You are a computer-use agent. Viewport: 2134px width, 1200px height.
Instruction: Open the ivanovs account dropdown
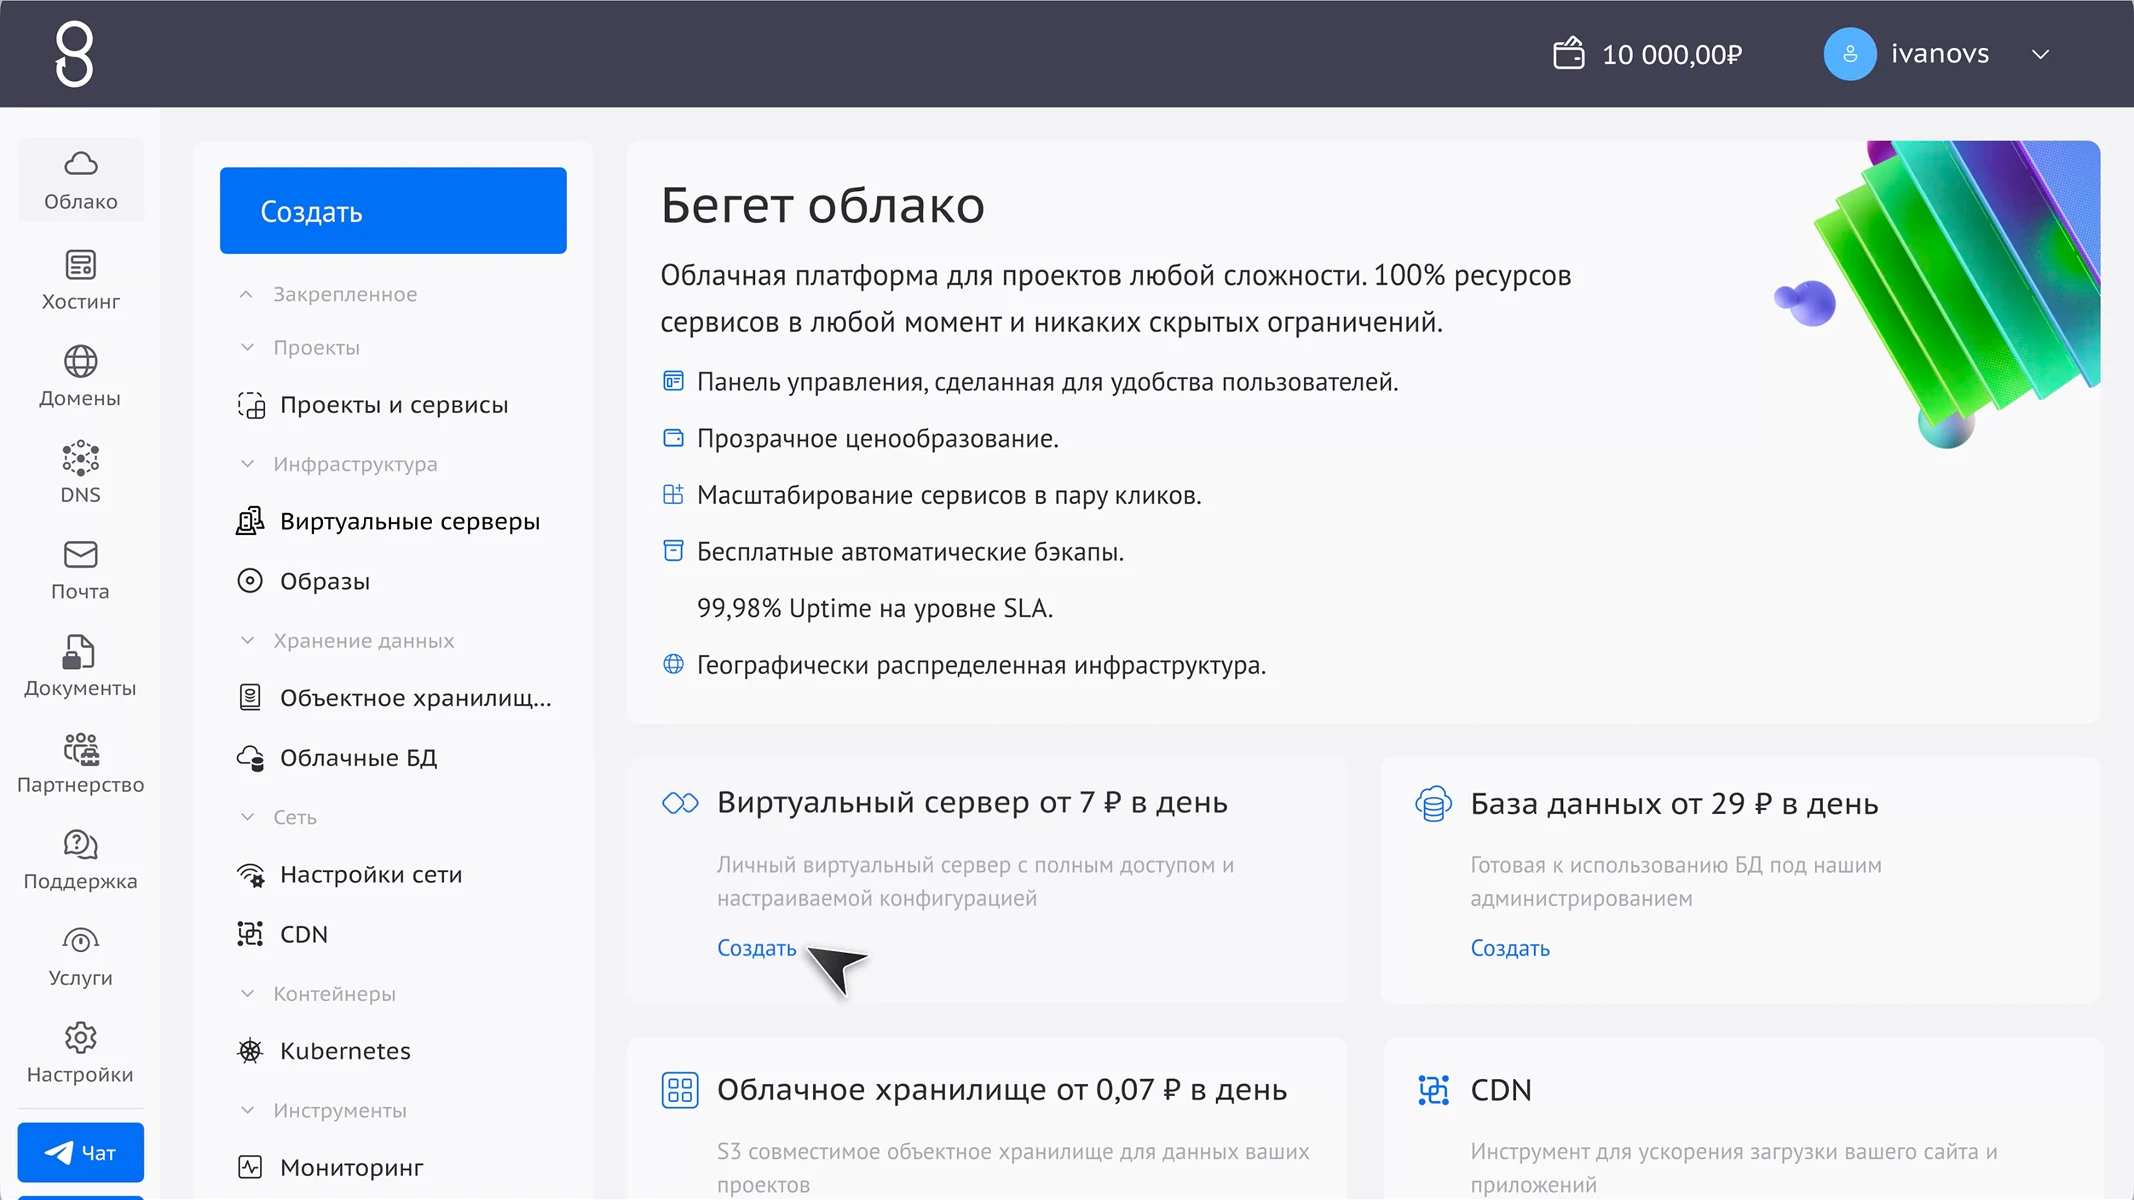click(x=2040, y=54)
